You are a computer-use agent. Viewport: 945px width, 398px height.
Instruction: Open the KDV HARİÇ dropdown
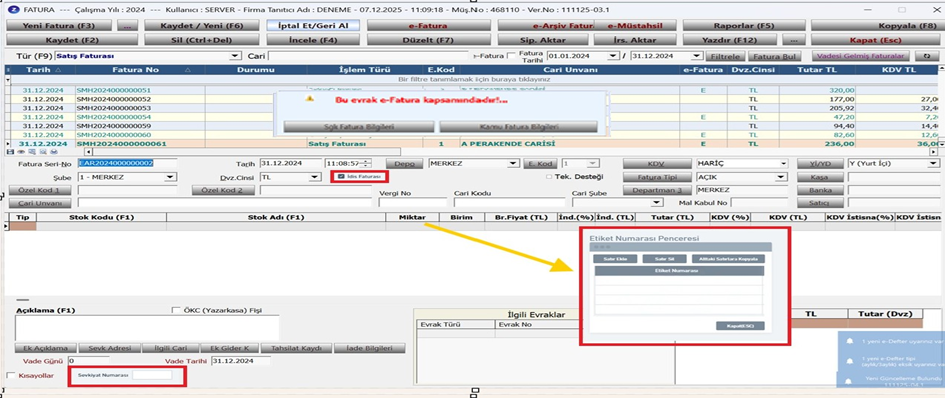(783, 164)
